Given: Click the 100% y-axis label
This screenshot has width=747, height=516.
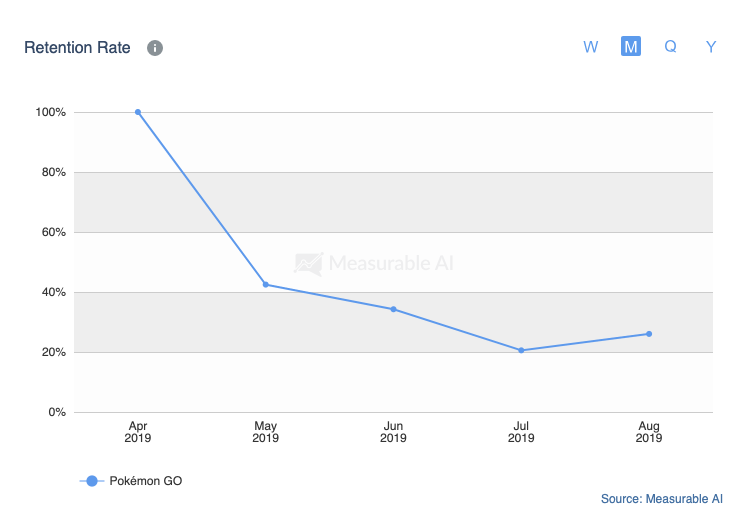Looking at the screenshot, I should [50, 112].
